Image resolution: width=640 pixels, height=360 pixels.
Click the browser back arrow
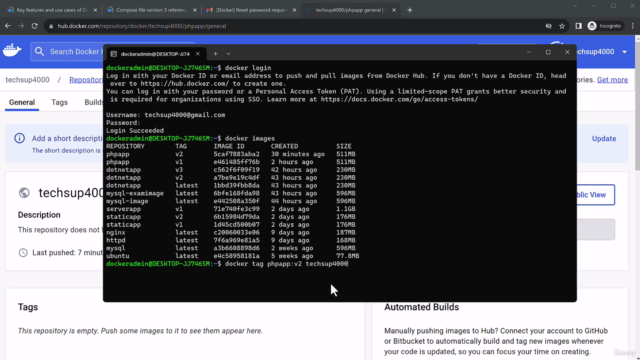click(8, 26)
